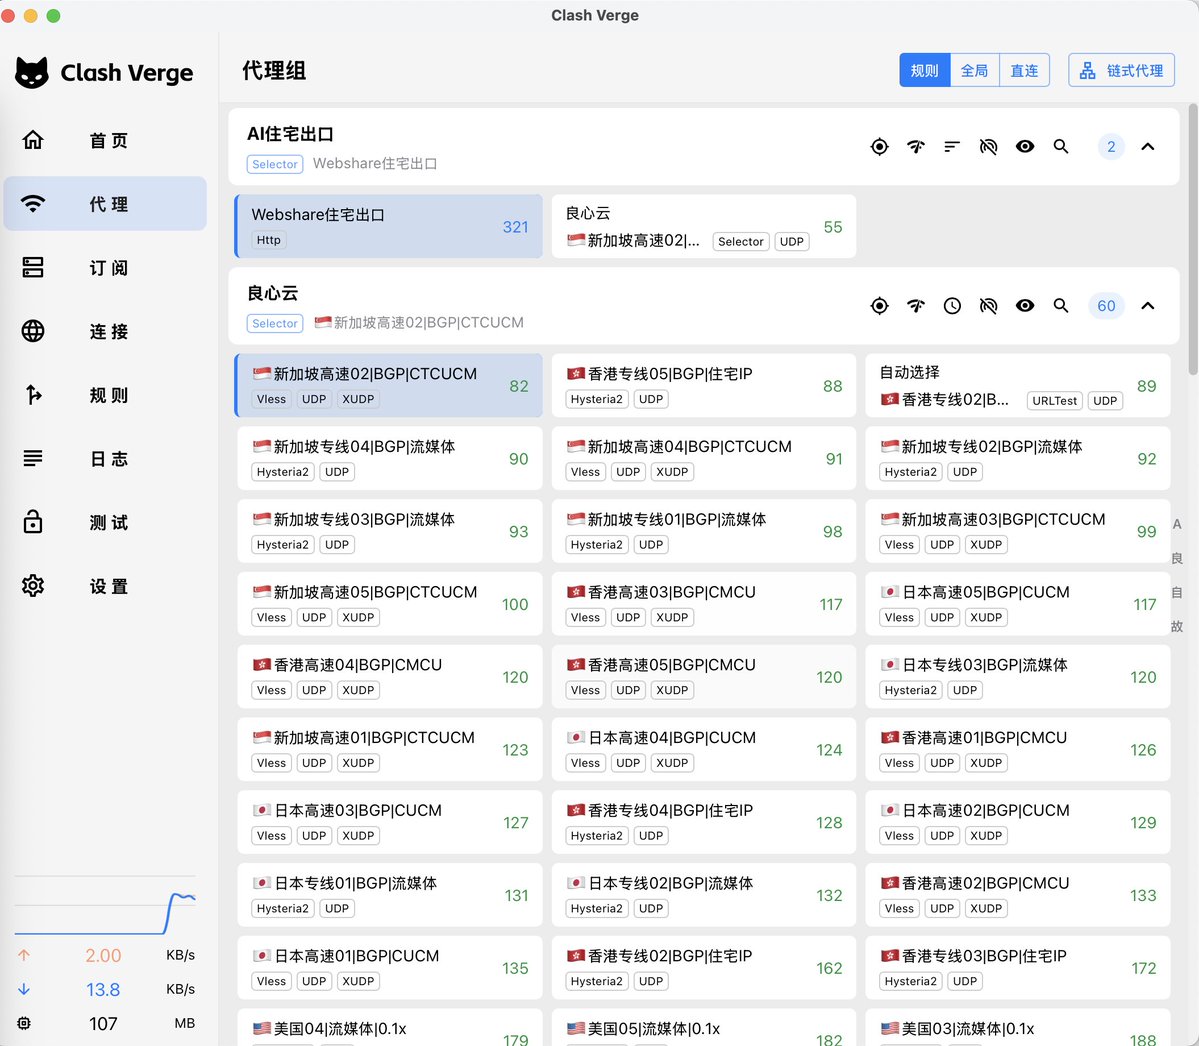Select 新加坡专线04|BGP|流媒体 node
The width and height of the screenshot is (1199, 1046).
390,458
